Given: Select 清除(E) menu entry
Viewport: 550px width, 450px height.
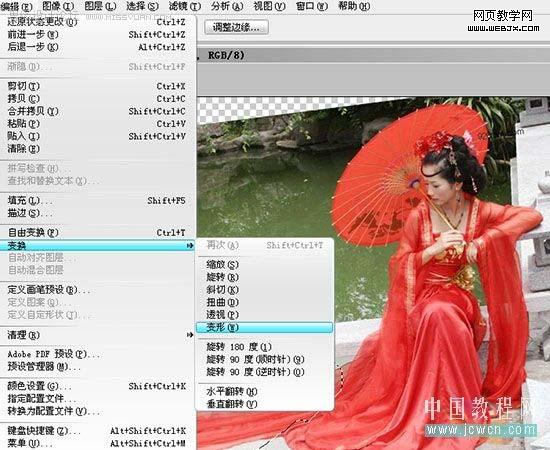Looking at the screenshot, I should (97, 149).
